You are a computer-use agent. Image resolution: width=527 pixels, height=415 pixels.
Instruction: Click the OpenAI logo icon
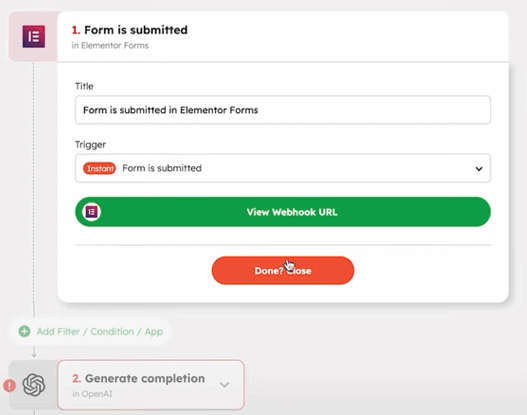(34, 385)
